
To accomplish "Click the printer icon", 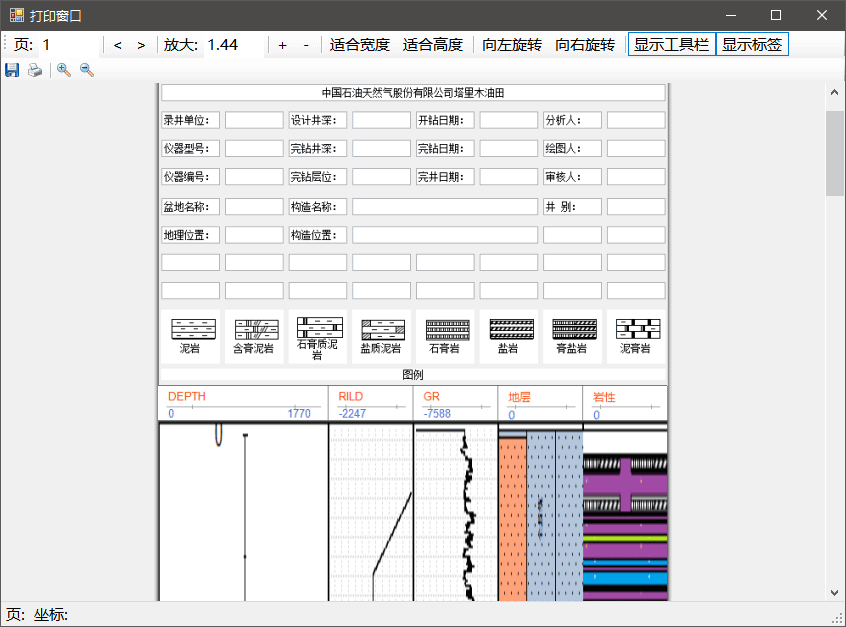I will 35,70.
